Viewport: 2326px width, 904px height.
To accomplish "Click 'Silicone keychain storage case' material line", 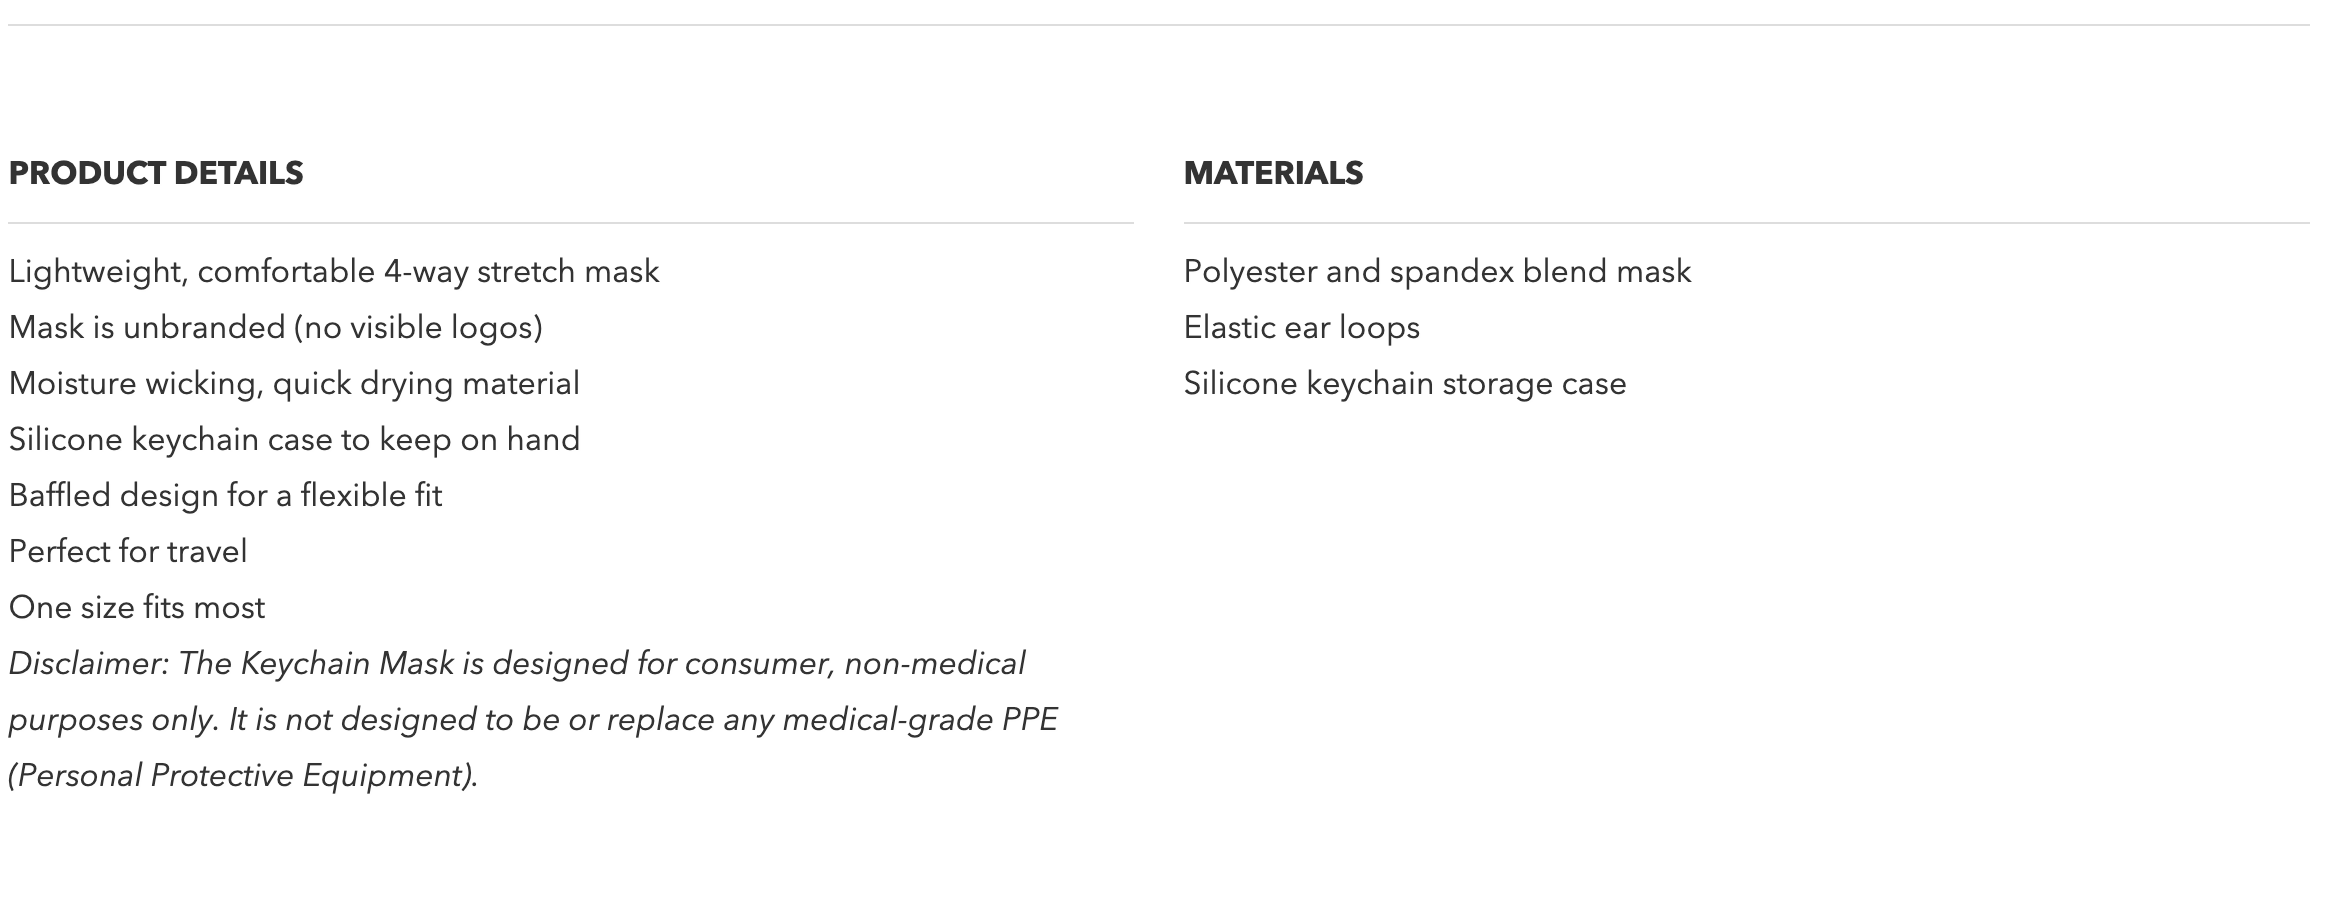I will click(1404, 384).
